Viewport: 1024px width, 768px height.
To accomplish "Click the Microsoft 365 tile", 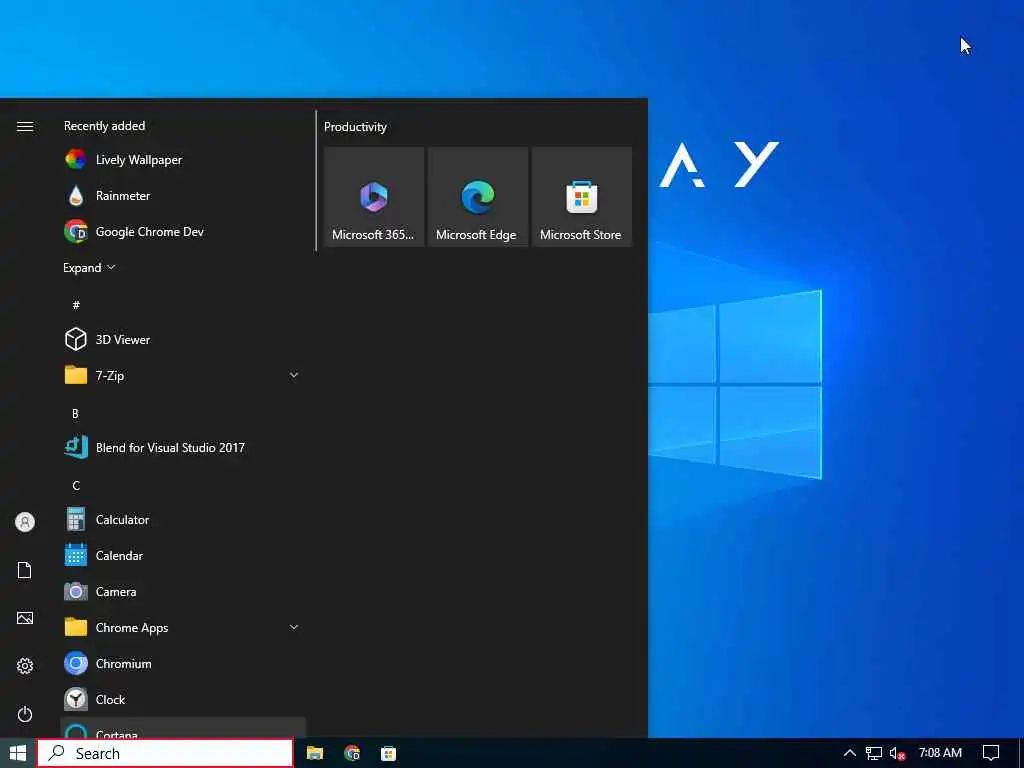I will 374,197.
